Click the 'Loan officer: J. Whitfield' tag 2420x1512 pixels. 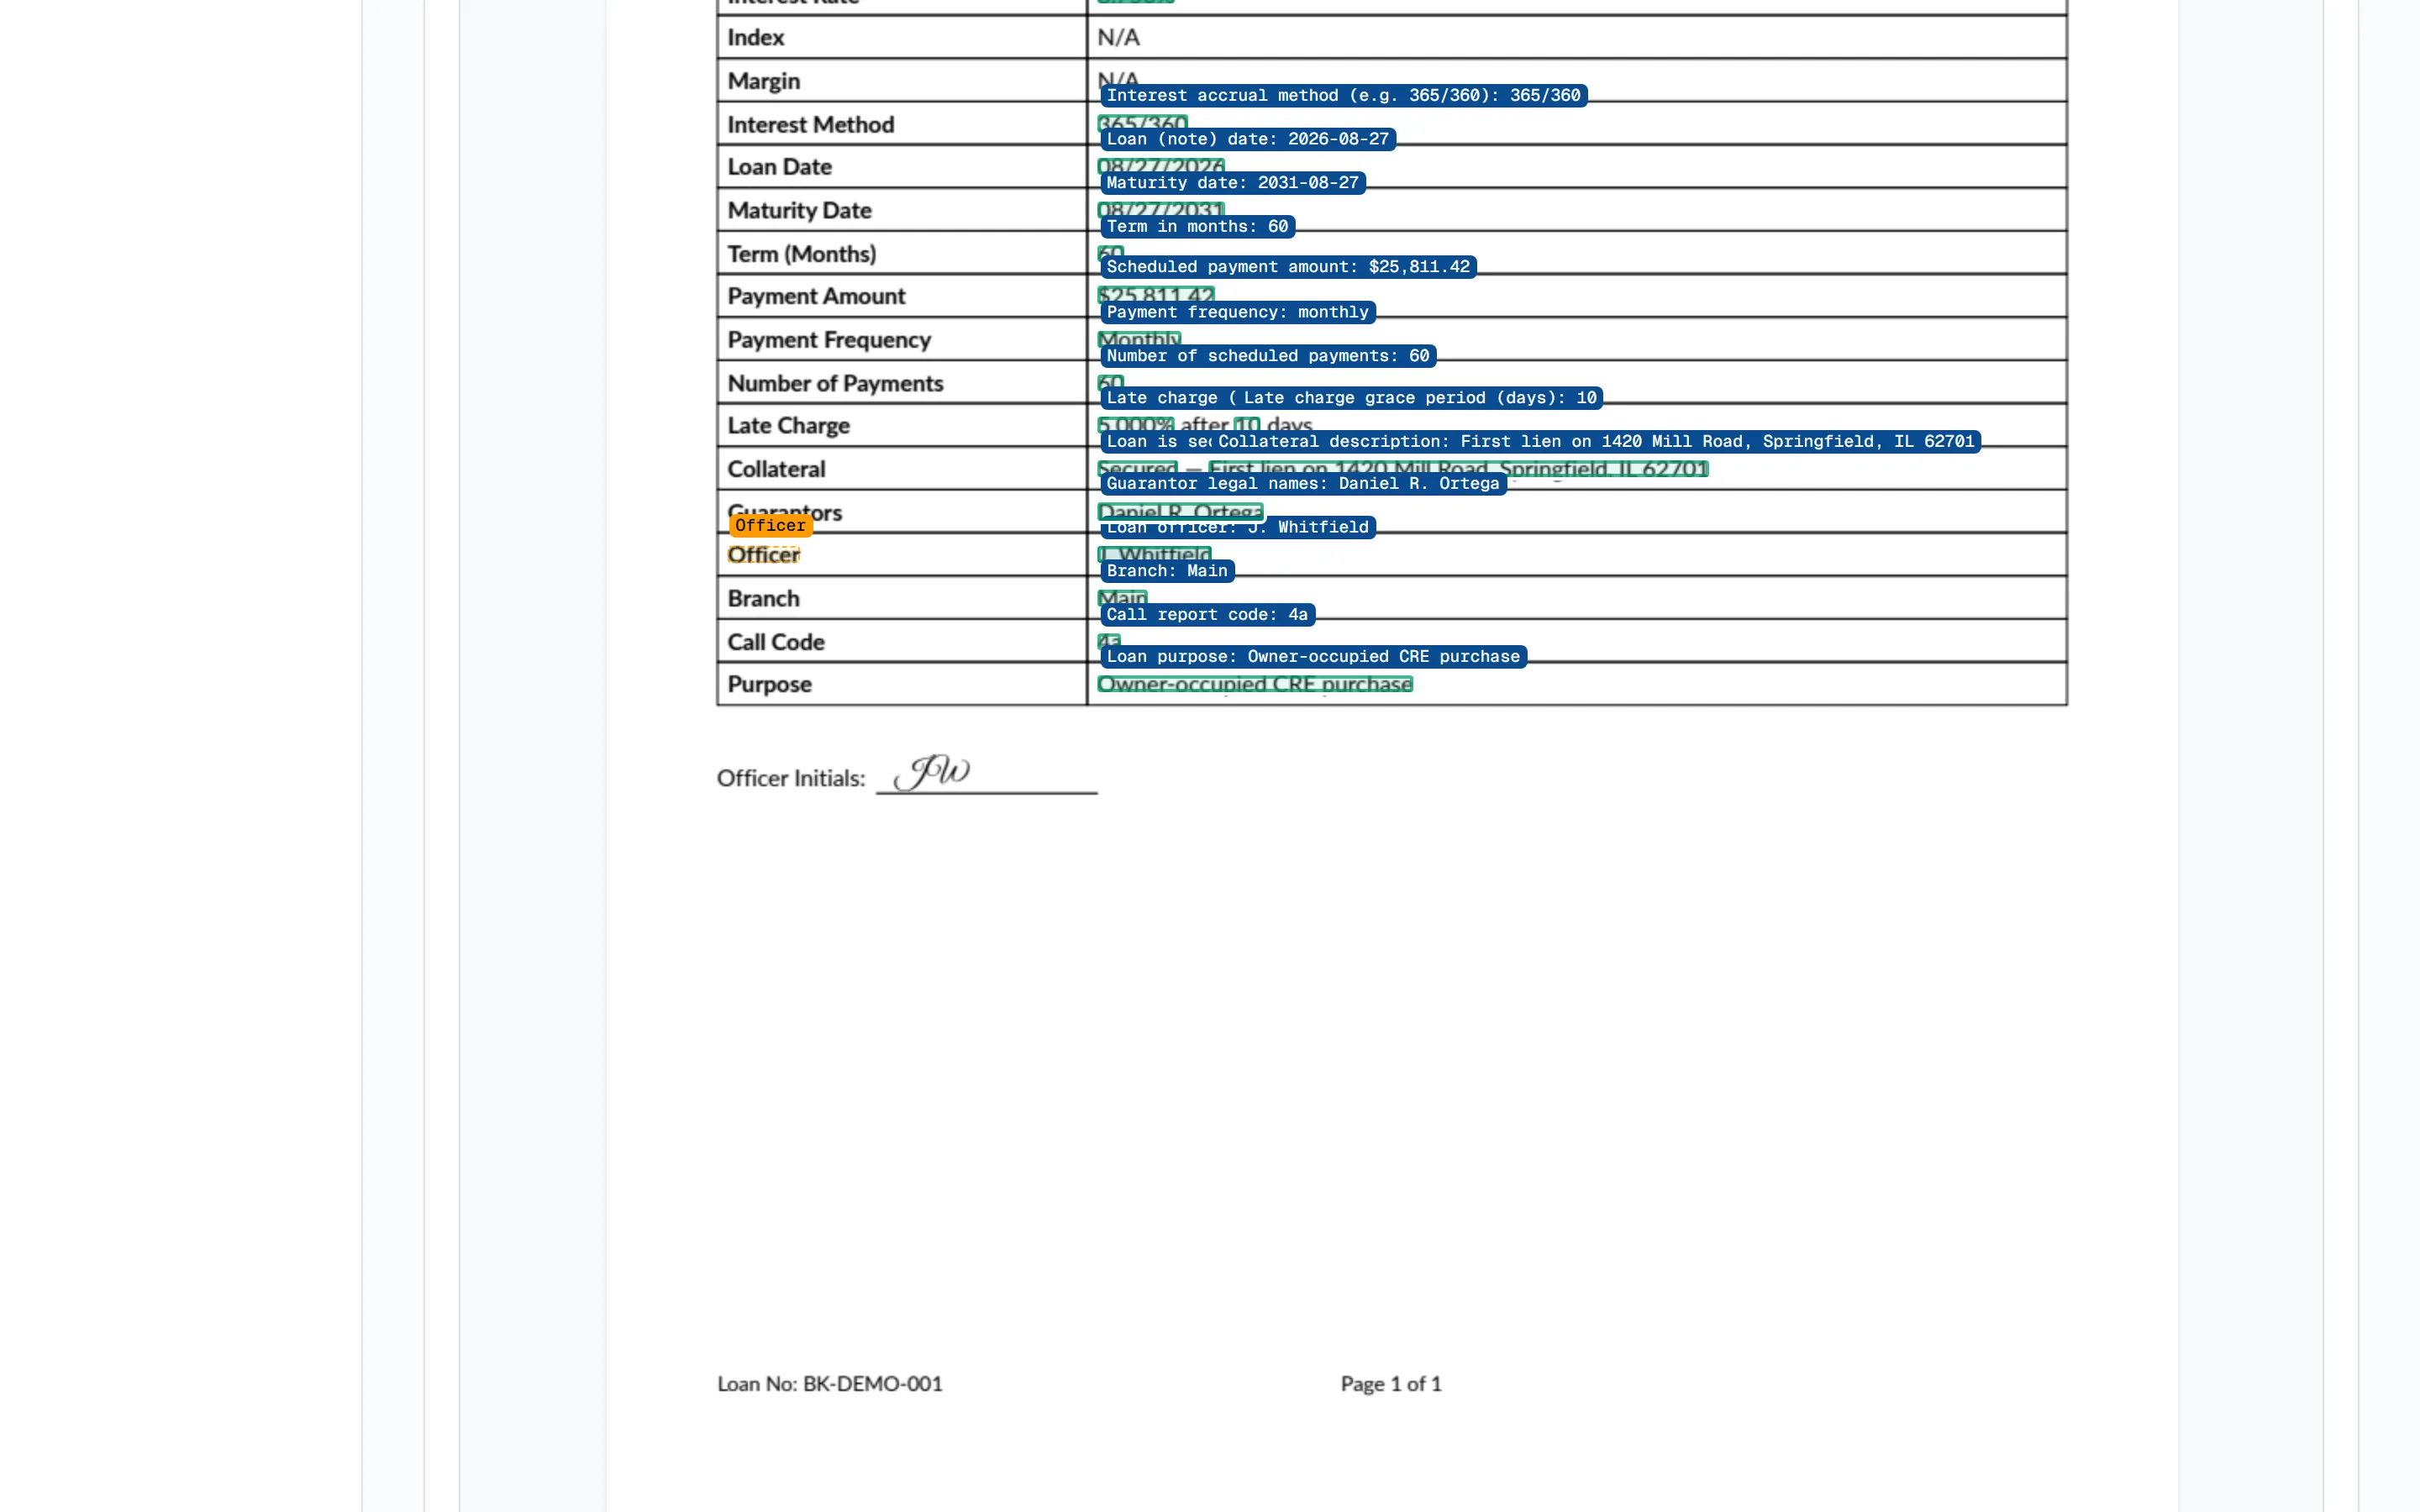click(x=1237, y=528)
